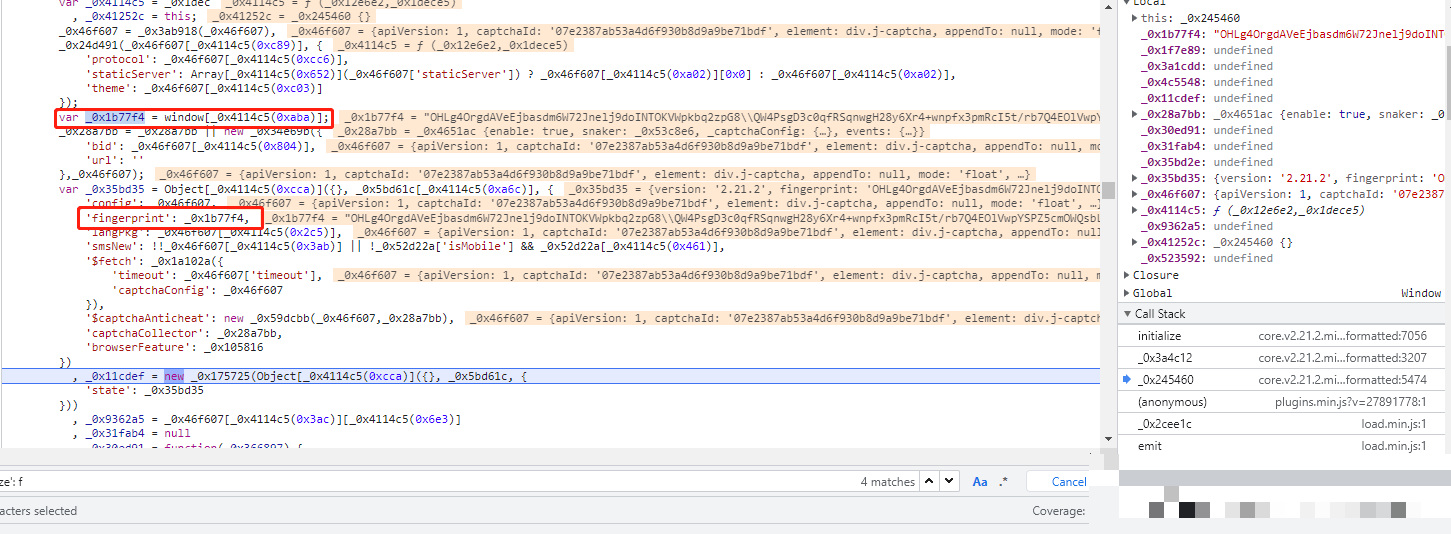Select the 'emit' load.min.js stack frame
This screenshot has width=1451, height=534.
pyautogui.click(x=1150, y=446)
